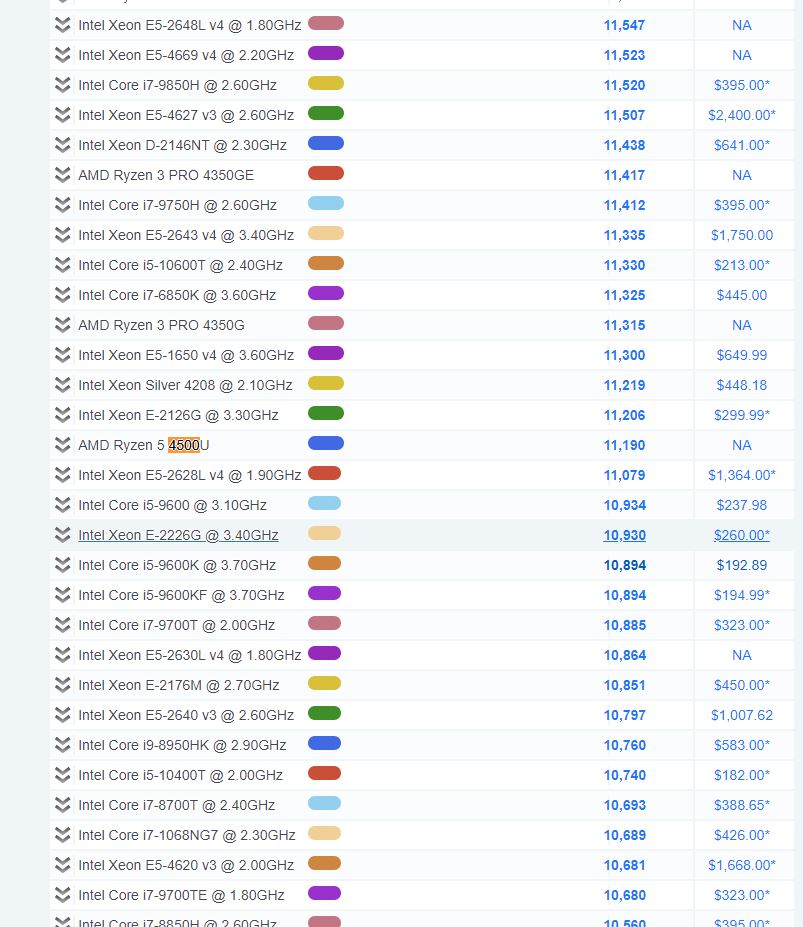Expand the Intel Core i7-9700TE row chevron
The height and width of the screenshot is (927, 803).
[62, 895]
